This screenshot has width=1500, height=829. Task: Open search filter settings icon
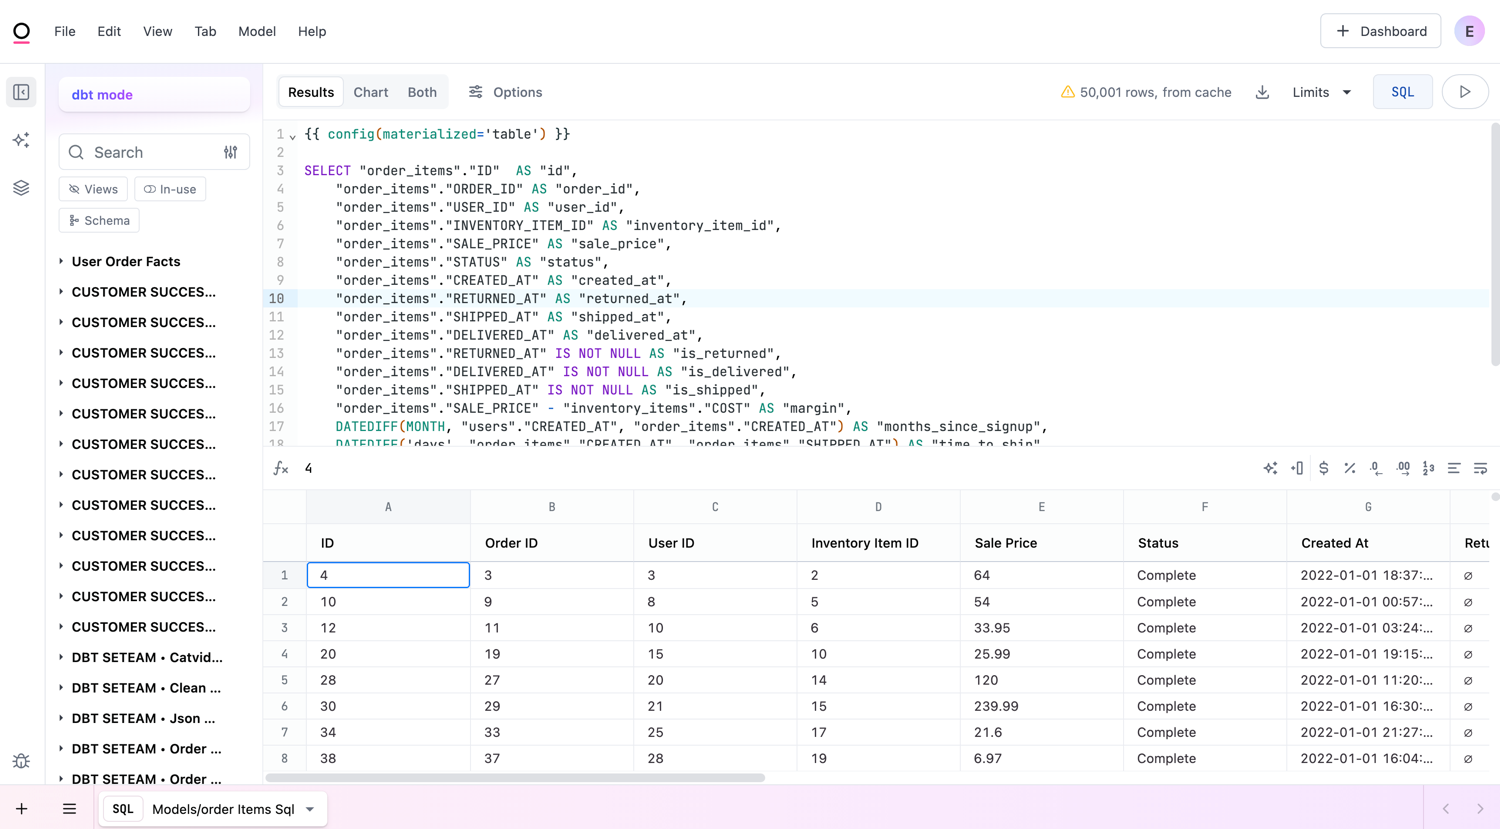[x=231, y=153]
